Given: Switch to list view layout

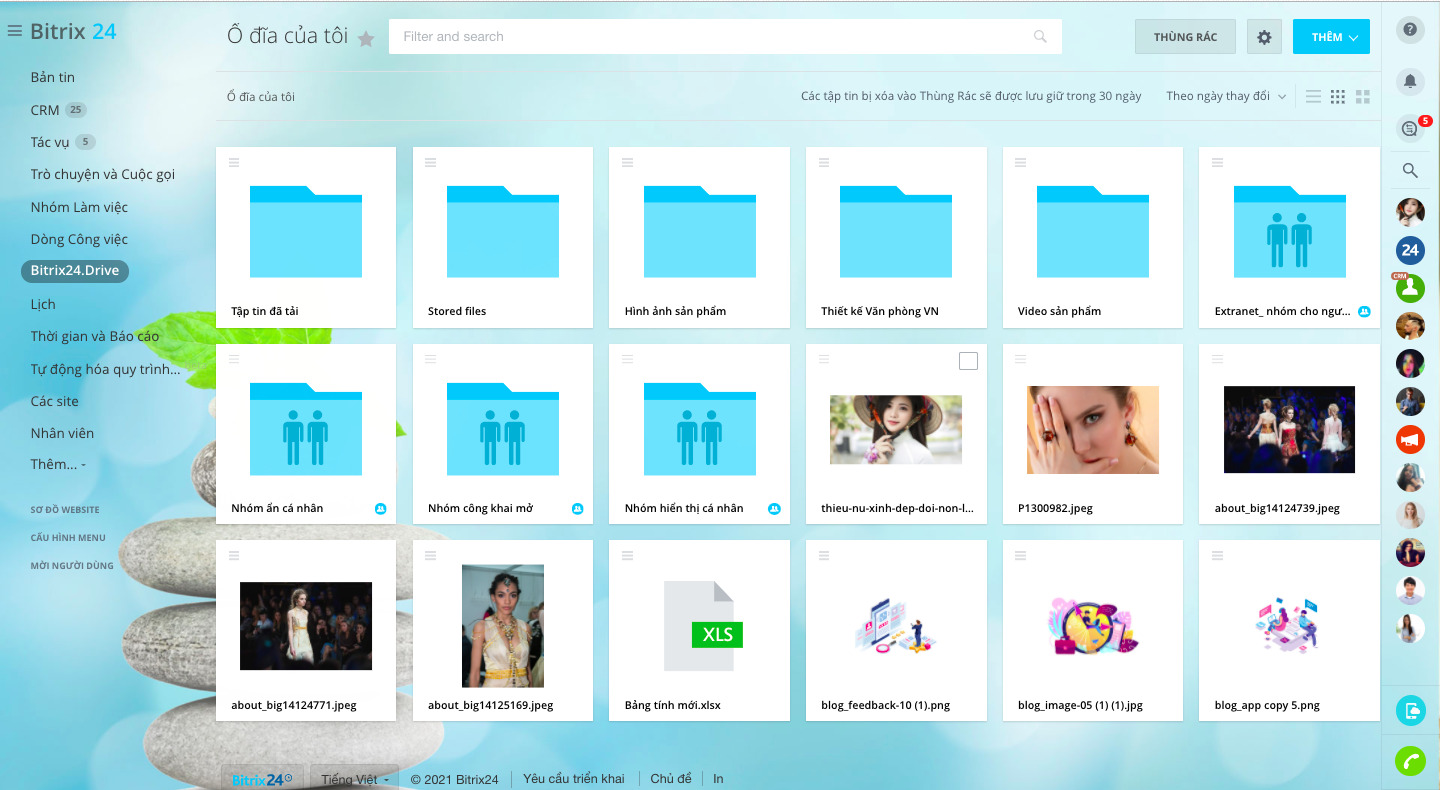Looking at the screenshot, I should pos(1313,97).
